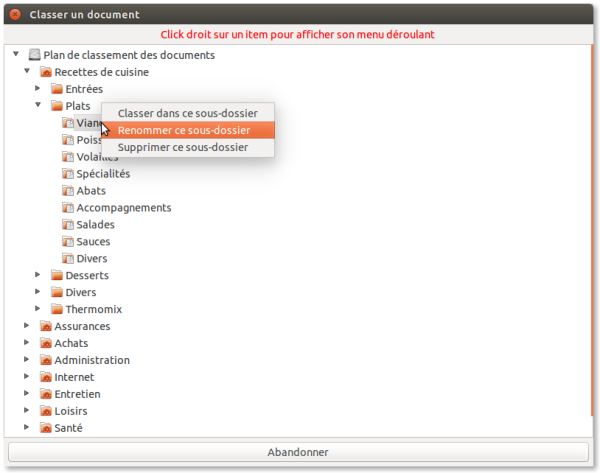Expand the Administration category

(27, 360)
